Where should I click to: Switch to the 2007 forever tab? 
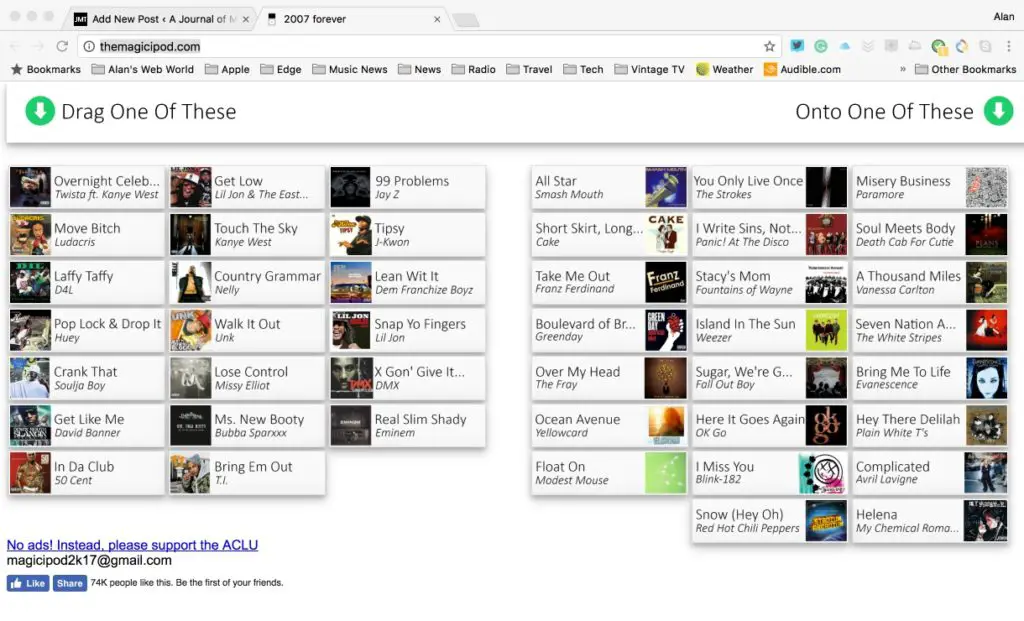(x=353, y=19)
